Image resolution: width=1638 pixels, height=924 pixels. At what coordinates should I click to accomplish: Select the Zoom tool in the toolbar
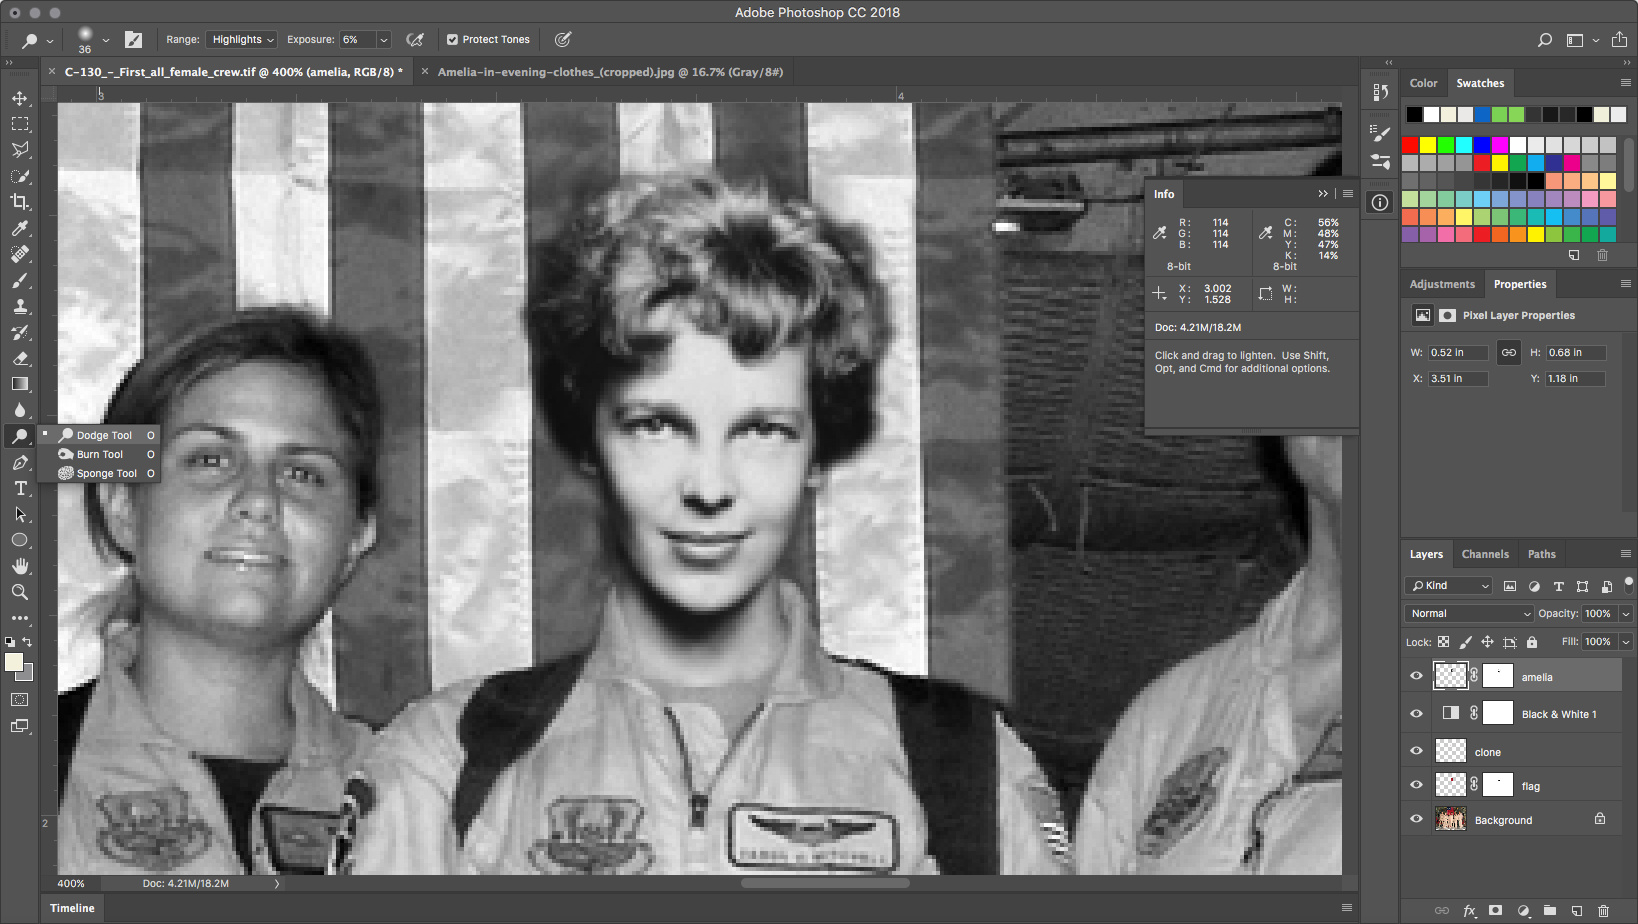20,592
